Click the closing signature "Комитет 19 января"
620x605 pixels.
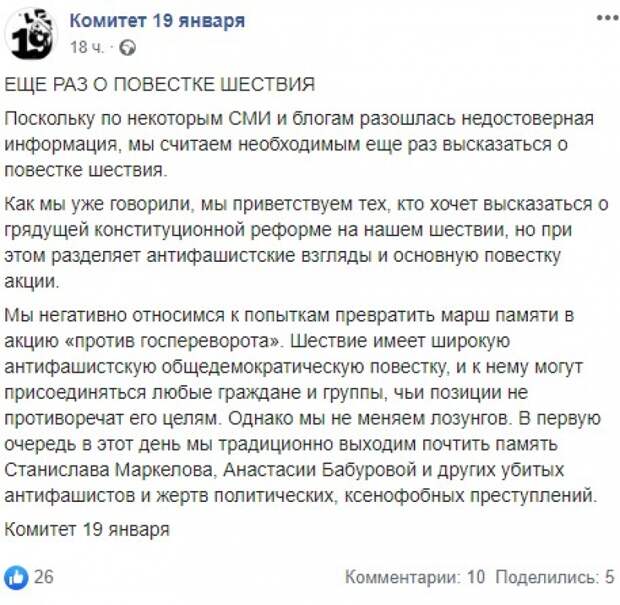tap(87, 529)
